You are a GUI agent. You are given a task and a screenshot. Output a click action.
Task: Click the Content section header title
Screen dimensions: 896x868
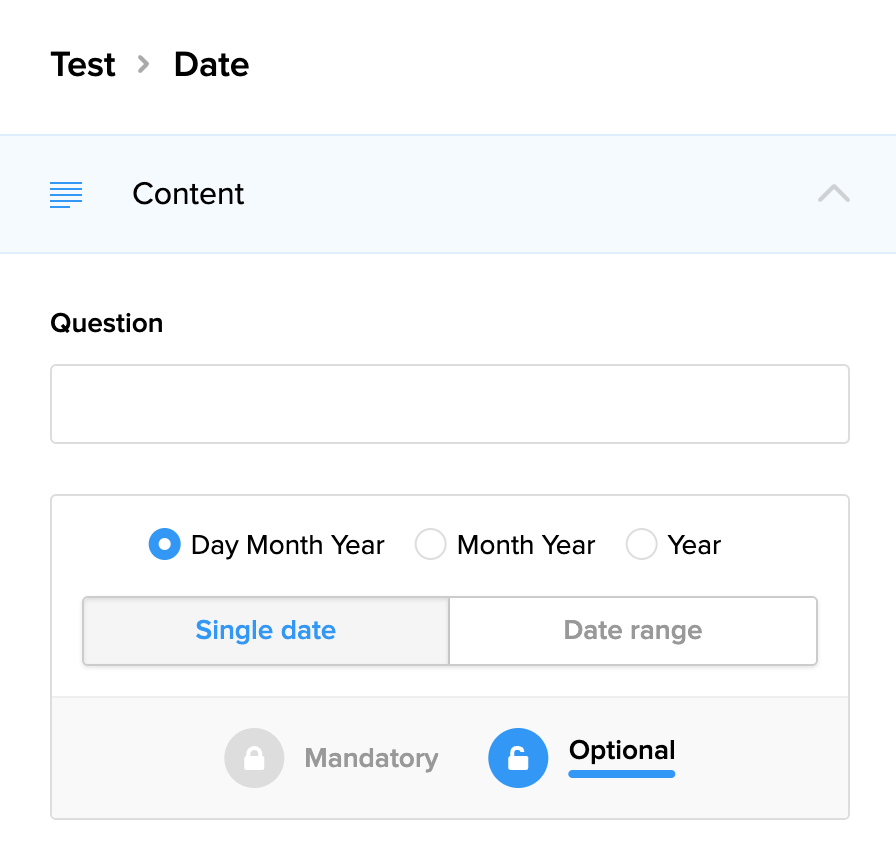coord(188,194)
